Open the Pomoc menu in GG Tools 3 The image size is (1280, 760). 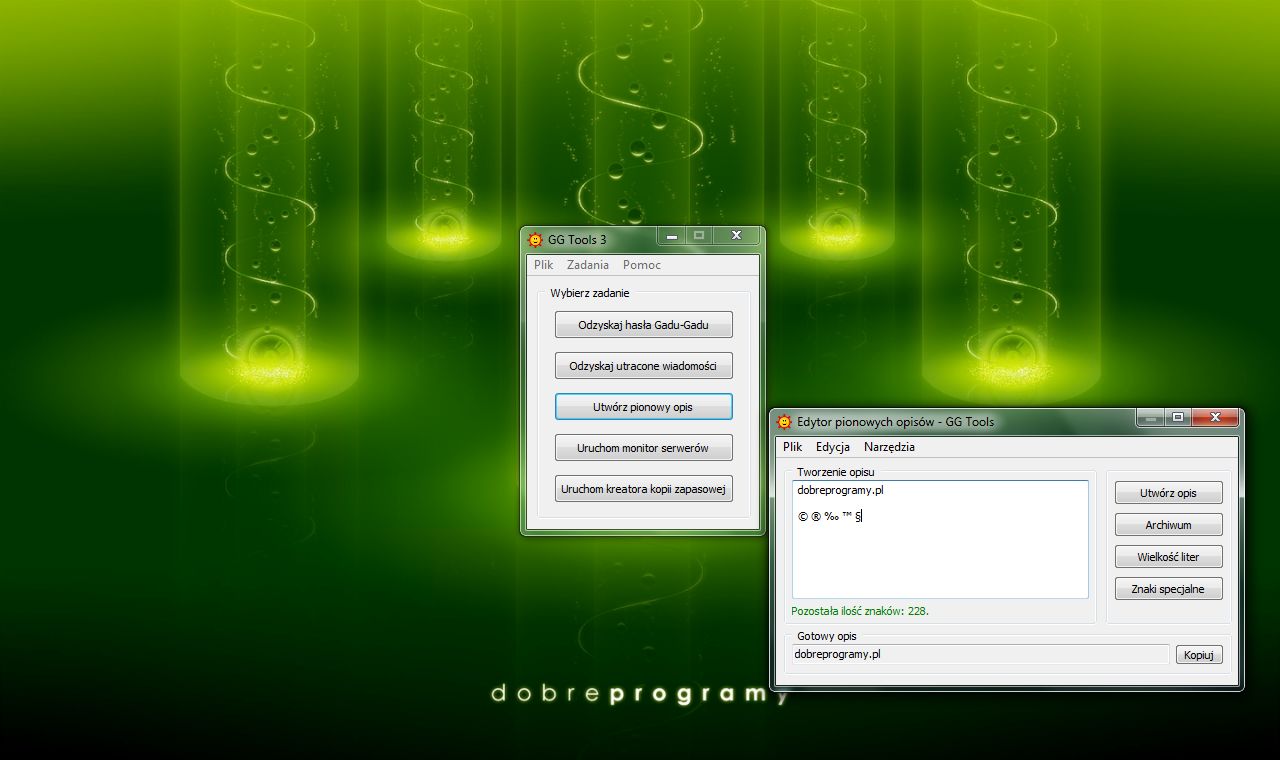click(642, 265)
